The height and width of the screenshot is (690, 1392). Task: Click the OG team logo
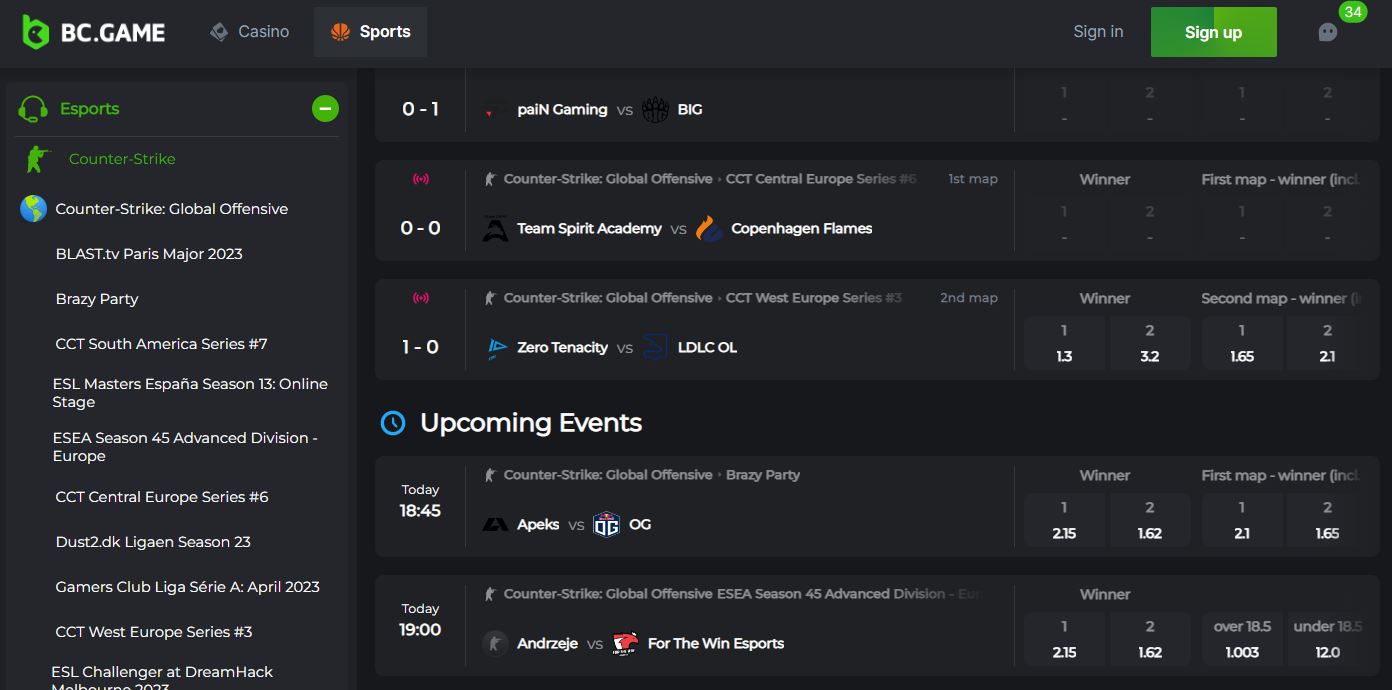click(606, 524)
